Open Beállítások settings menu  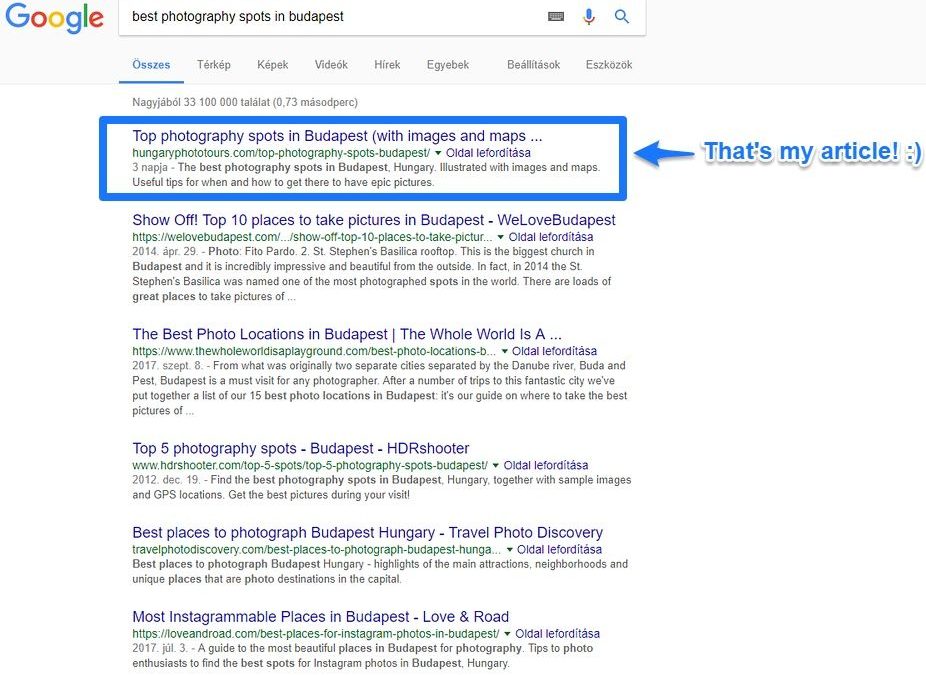[x=533, y=65]
